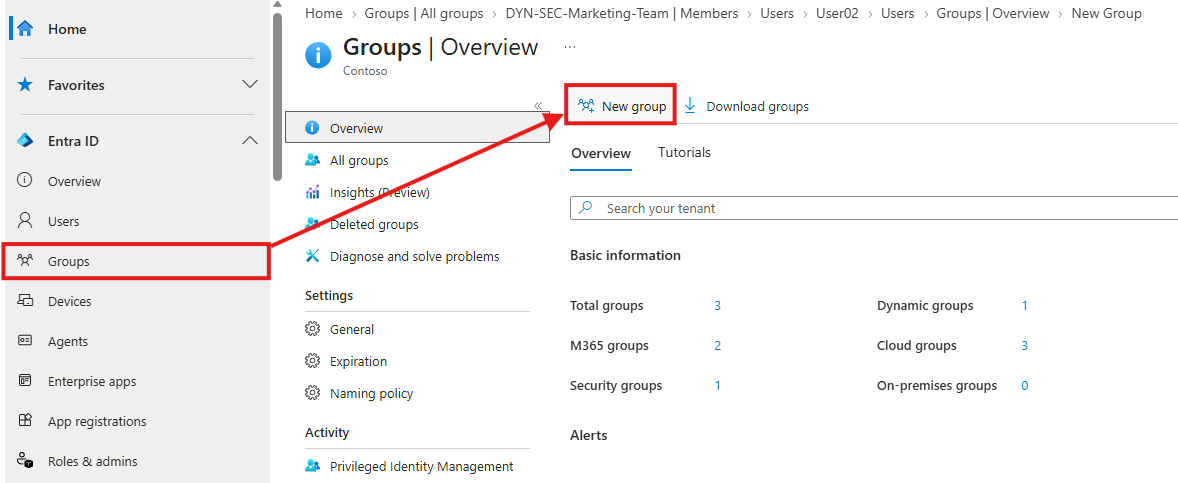Open Groups | All groups breadcrumb
1178x483 pixels.
(424, 14)
